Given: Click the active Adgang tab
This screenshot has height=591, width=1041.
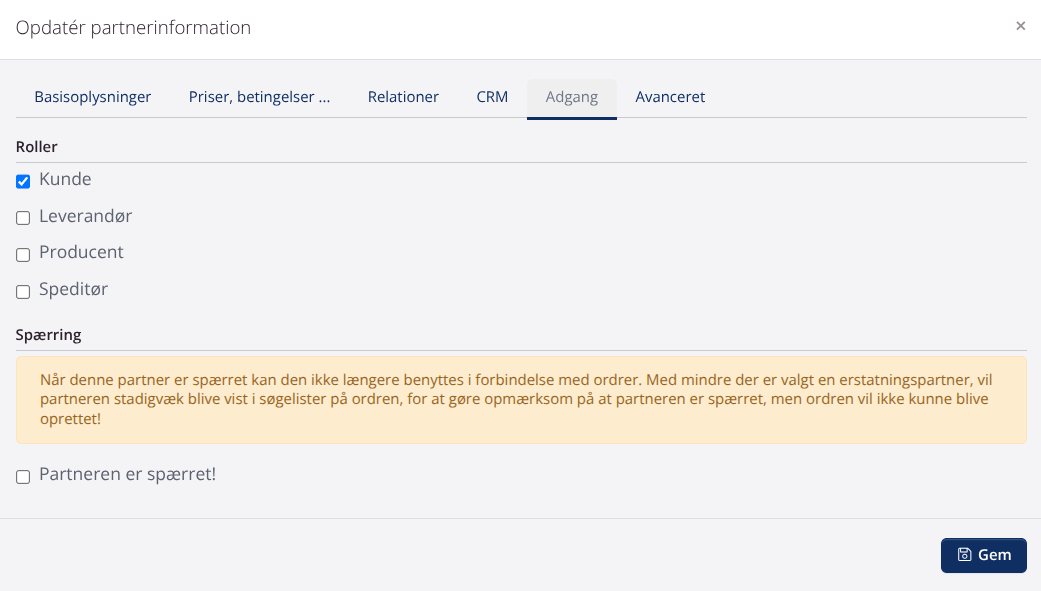Looking at the screenshot, I should coord(572,97).
